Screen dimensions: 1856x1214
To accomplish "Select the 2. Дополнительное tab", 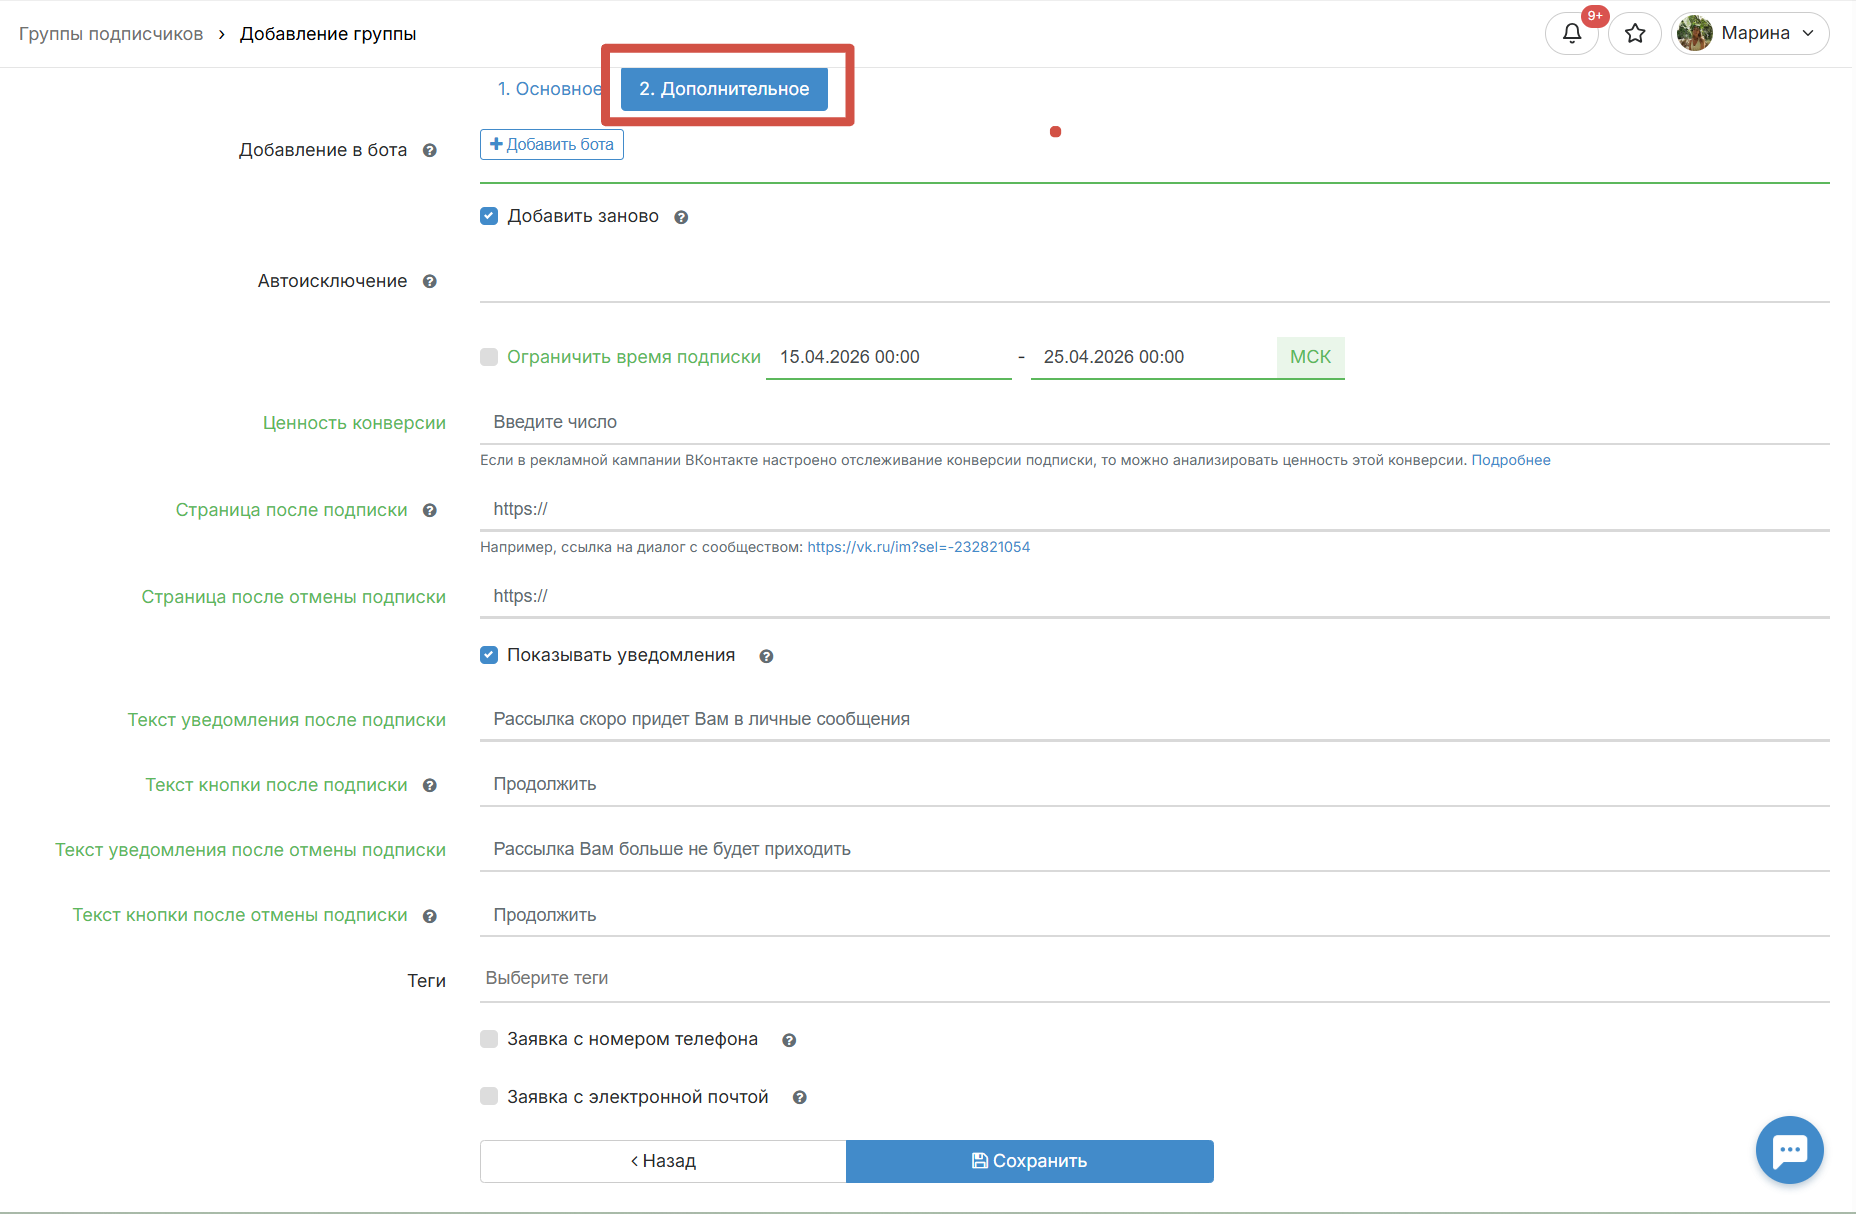I will (724, 89).
